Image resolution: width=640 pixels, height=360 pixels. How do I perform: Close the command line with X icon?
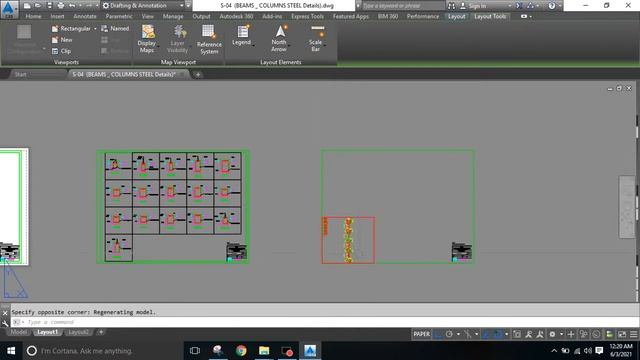pyautogui.click(x=5, y=313)
